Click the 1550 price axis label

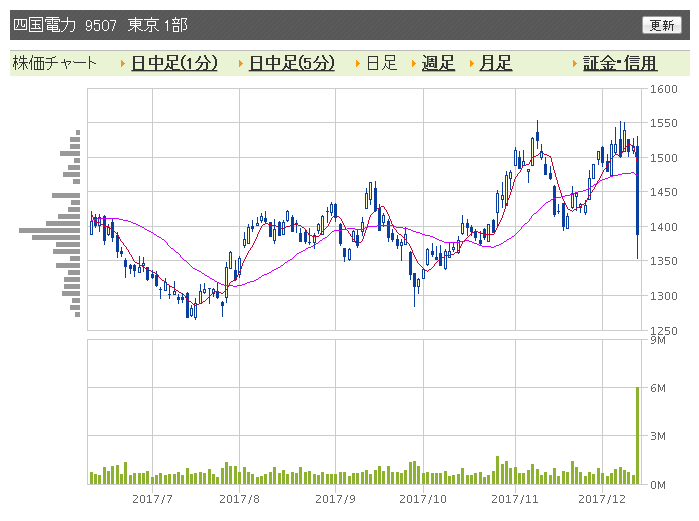pos(663,123)
